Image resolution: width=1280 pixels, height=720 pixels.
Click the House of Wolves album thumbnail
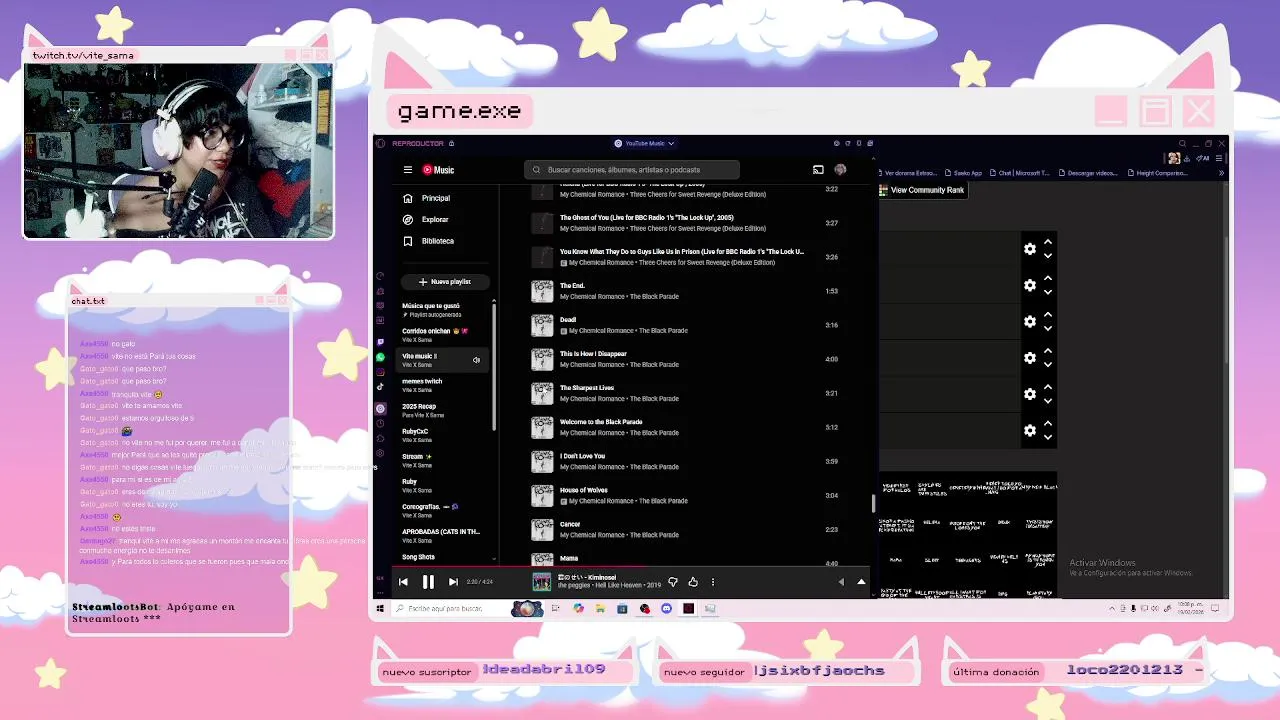pos(542,495)
